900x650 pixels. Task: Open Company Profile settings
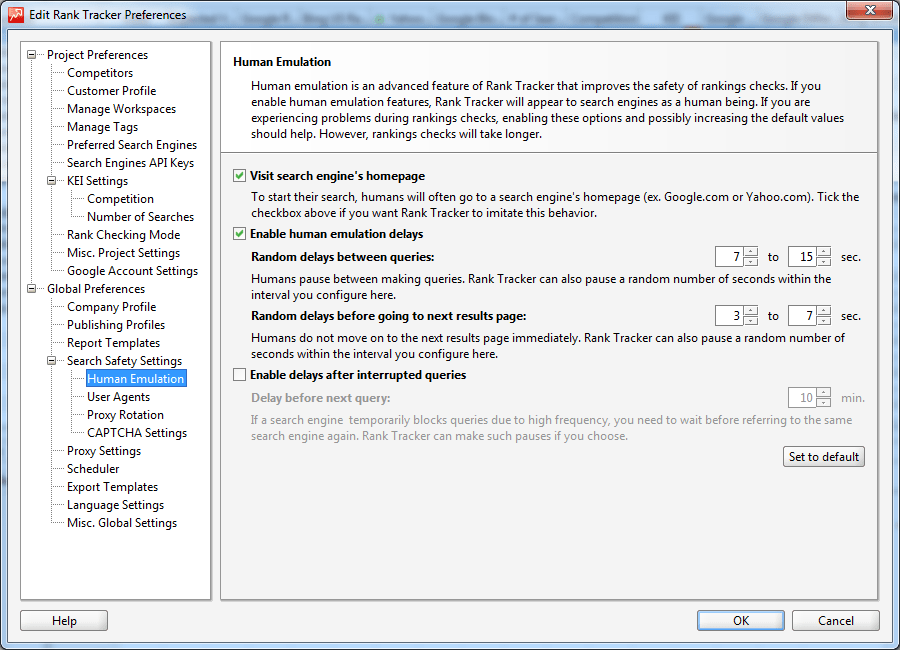[x=111, y=307]
